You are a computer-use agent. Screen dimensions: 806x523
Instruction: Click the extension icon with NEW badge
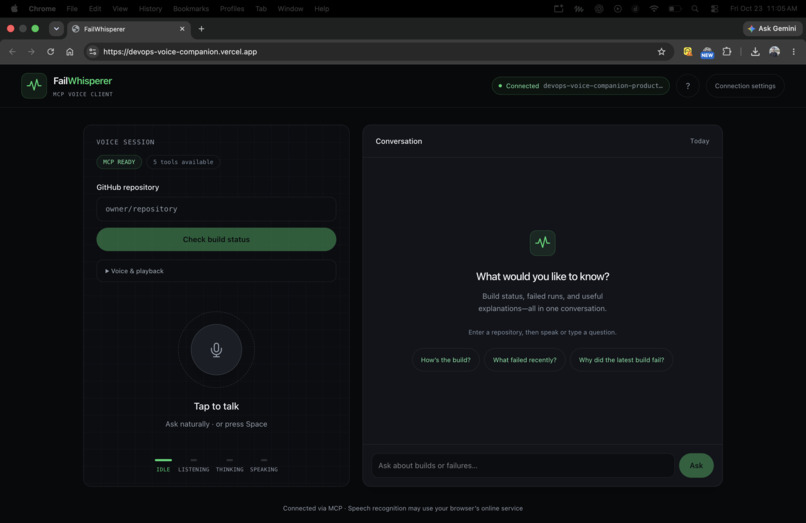click(x=707, y=52)
